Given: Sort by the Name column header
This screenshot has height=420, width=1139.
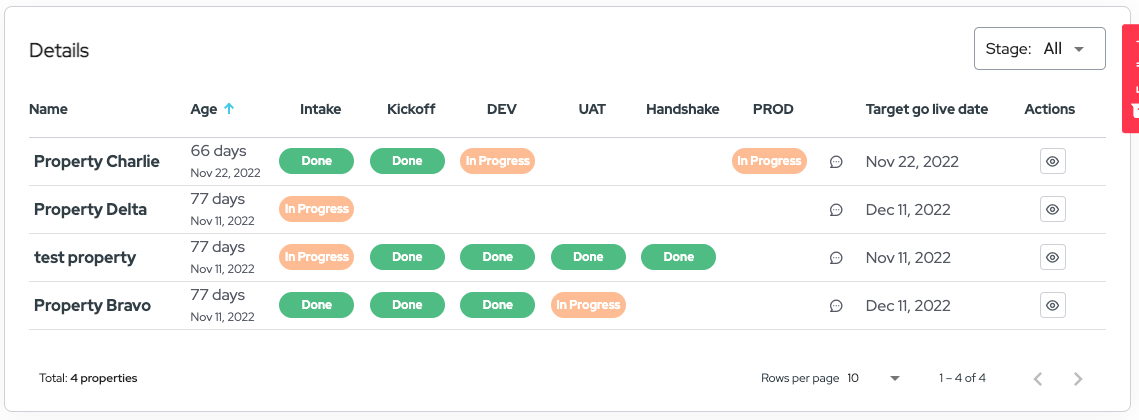Looking at the screenshot, I should (48, 109).
